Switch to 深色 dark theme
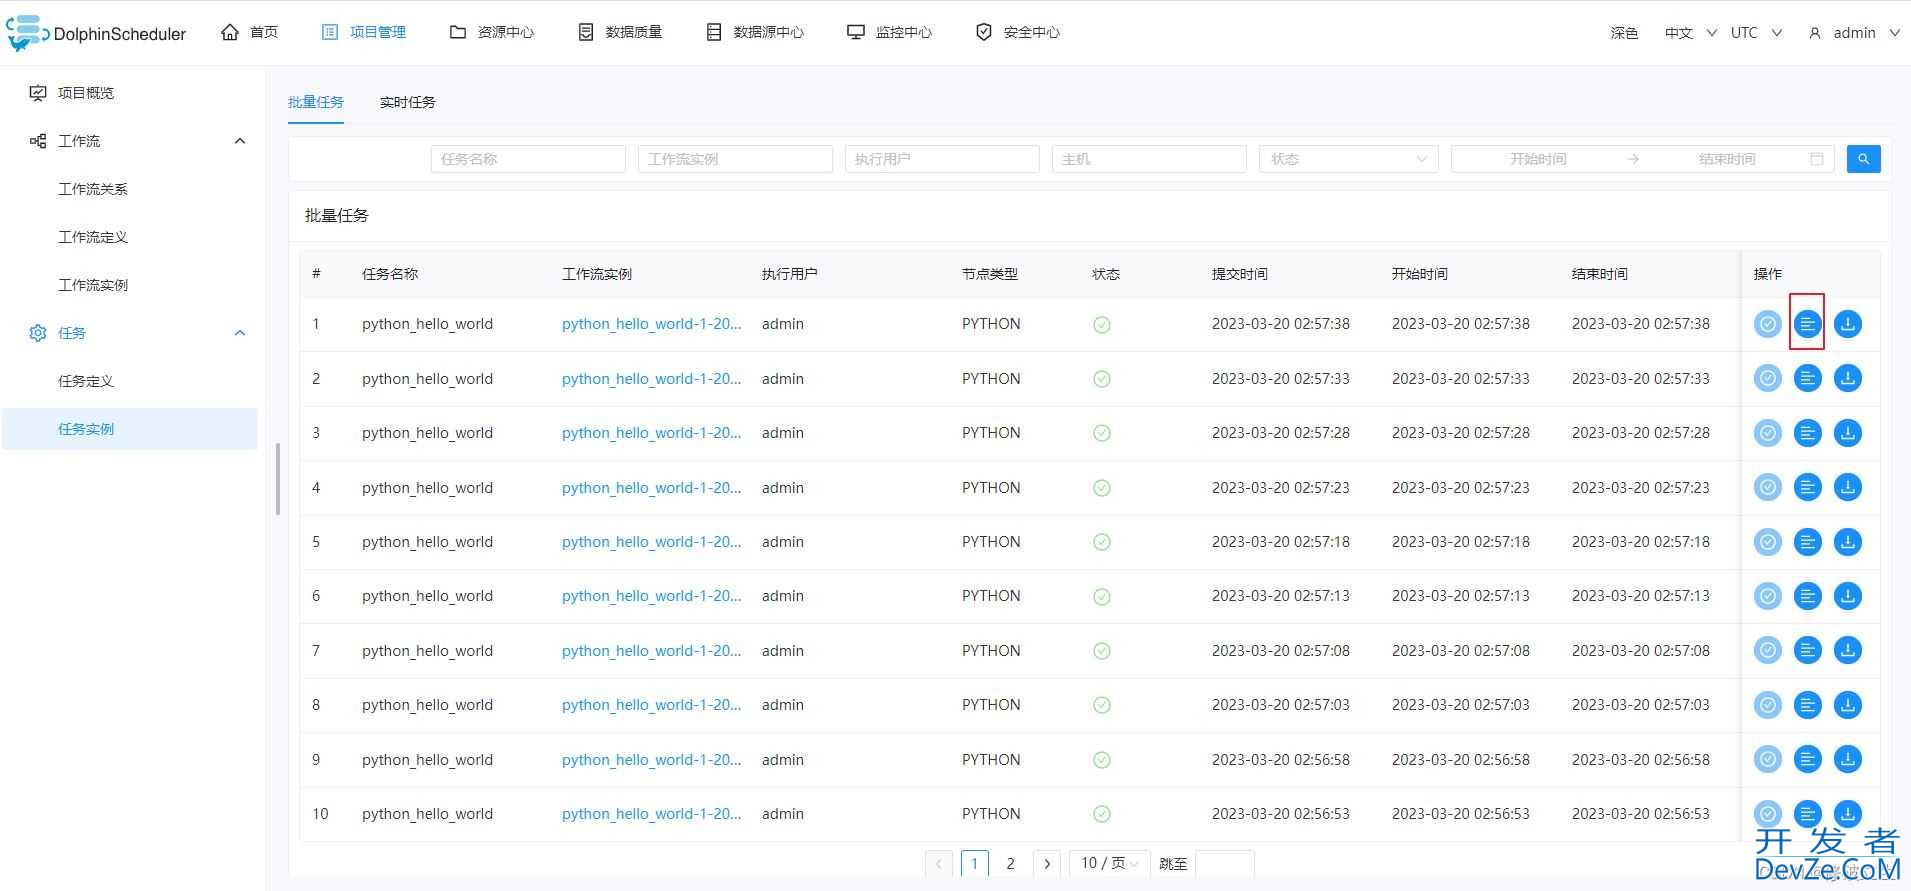This screenshot has width=1911, height=891. (x=1624, y=33)
